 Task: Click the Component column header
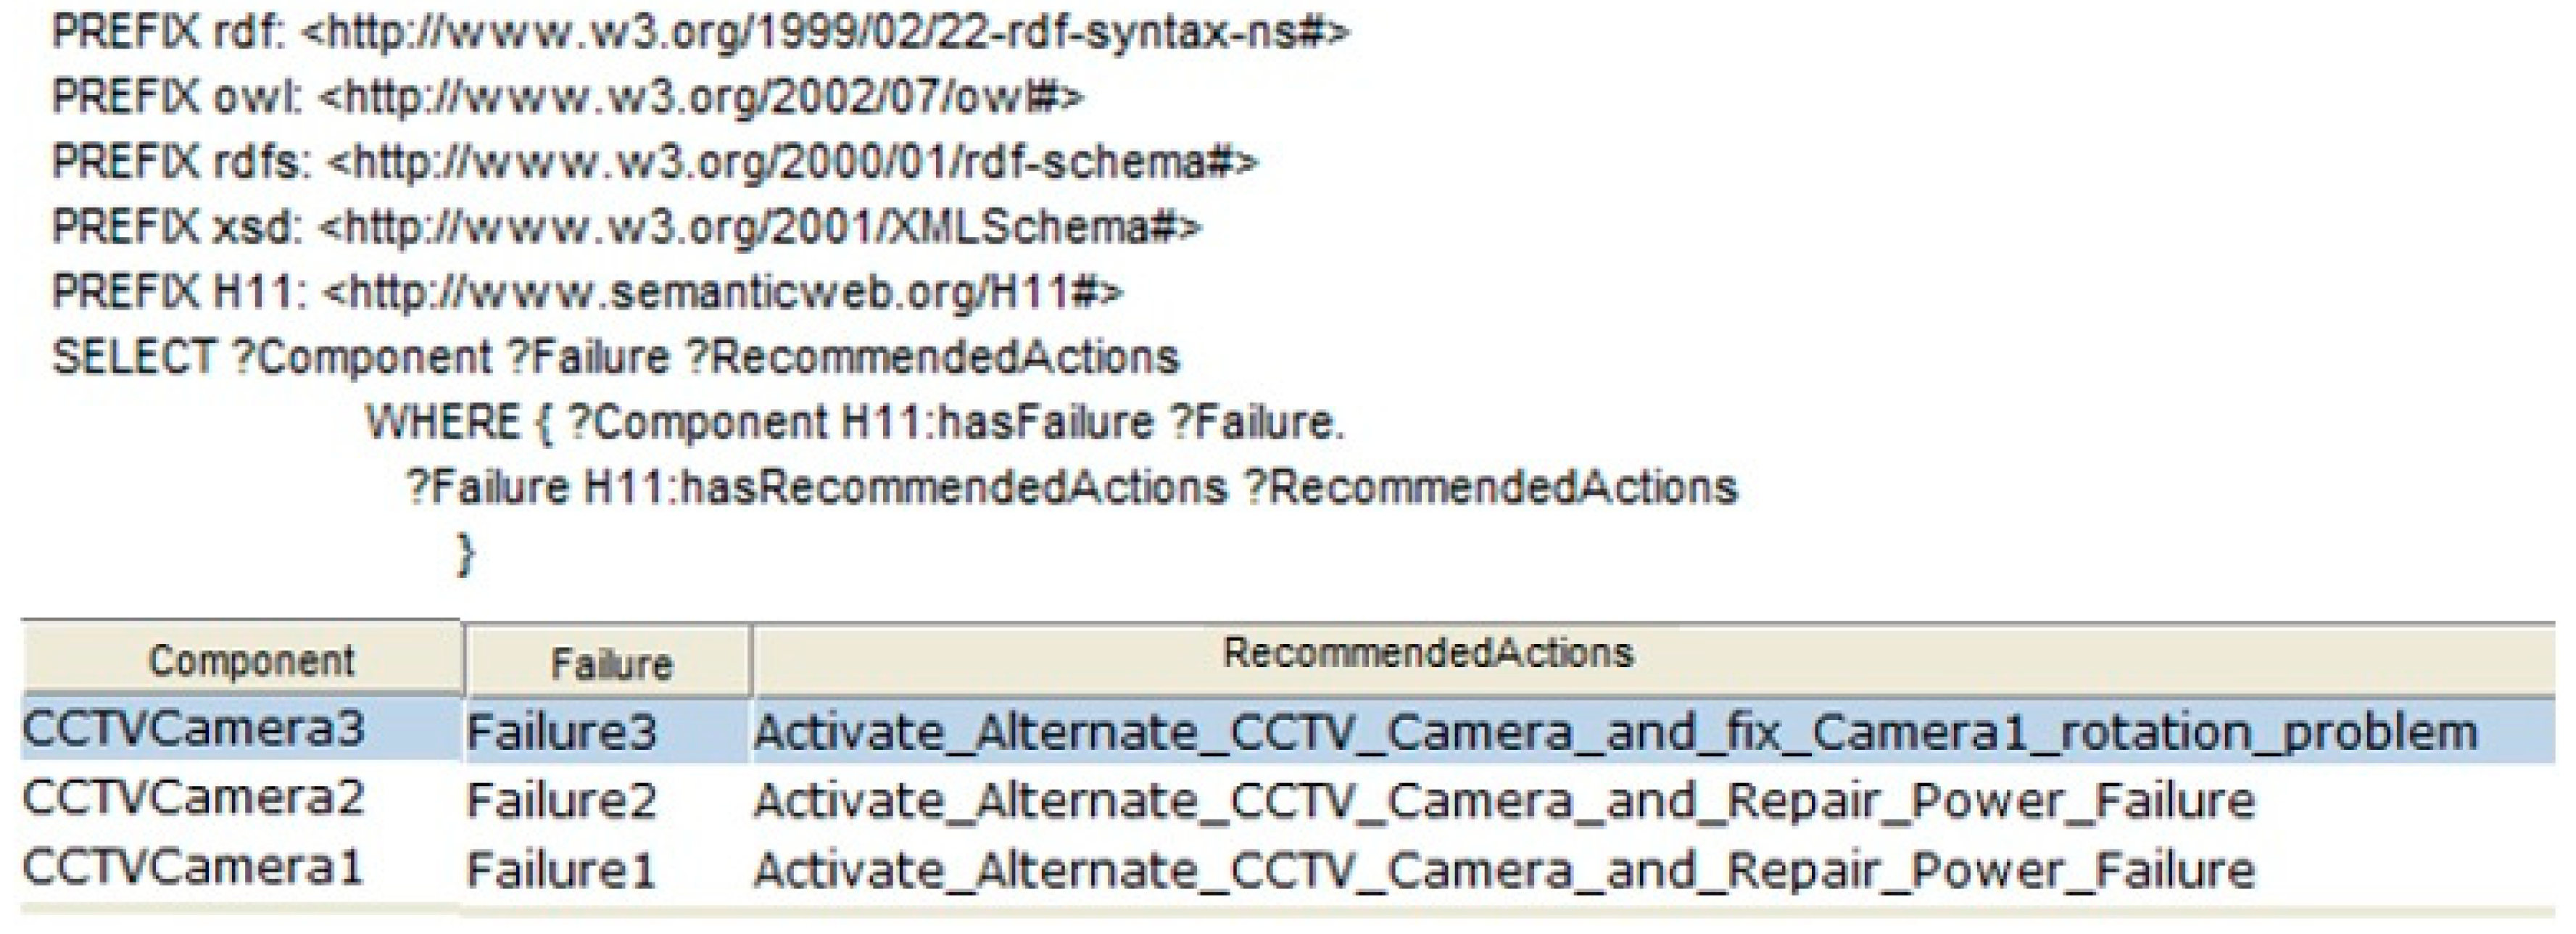(x=250, y=660)
